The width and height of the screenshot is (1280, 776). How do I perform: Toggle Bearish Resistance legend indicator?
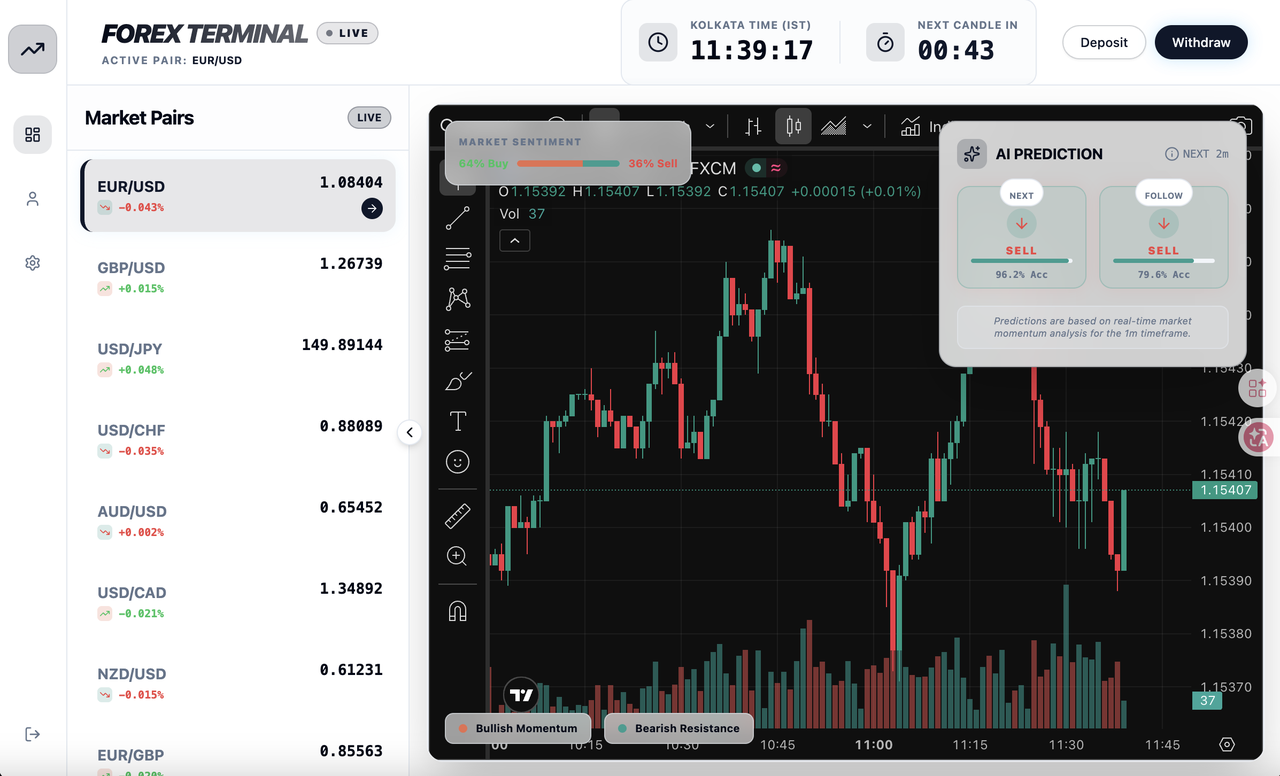tap(678, 728)
